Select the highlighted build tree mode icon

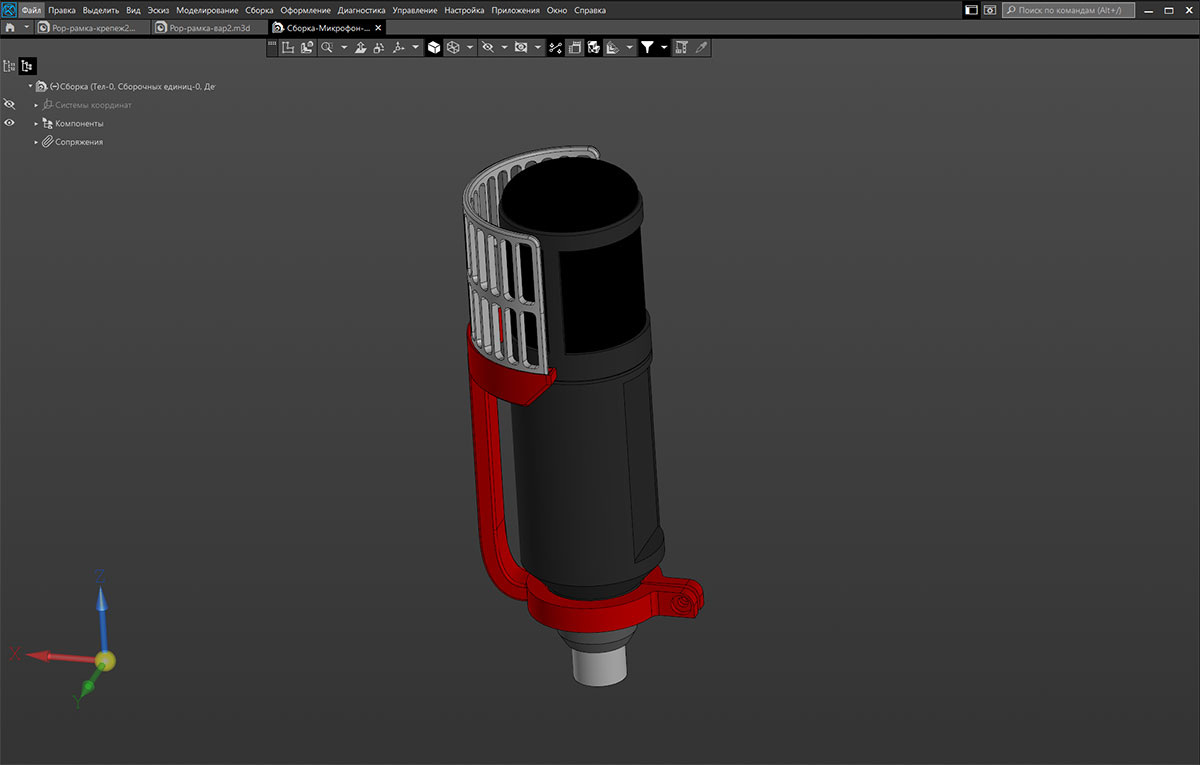tap(28, 66)
